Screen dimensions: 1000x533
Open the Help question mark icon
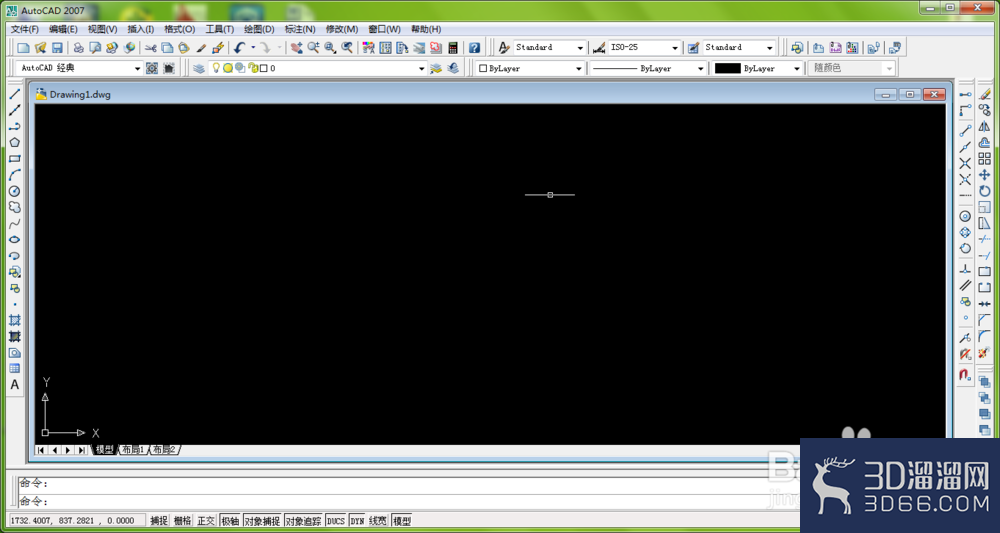tap(474, 48)
